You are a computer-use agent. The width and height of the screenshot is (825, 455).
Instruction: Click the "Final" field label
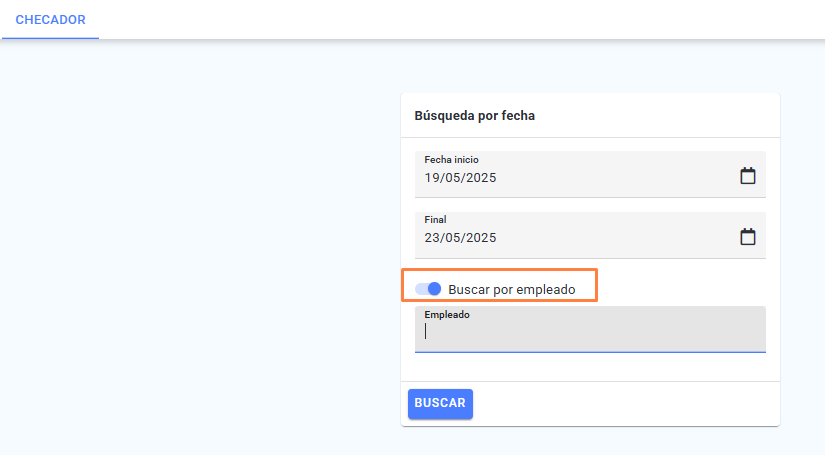click(435, 219)
